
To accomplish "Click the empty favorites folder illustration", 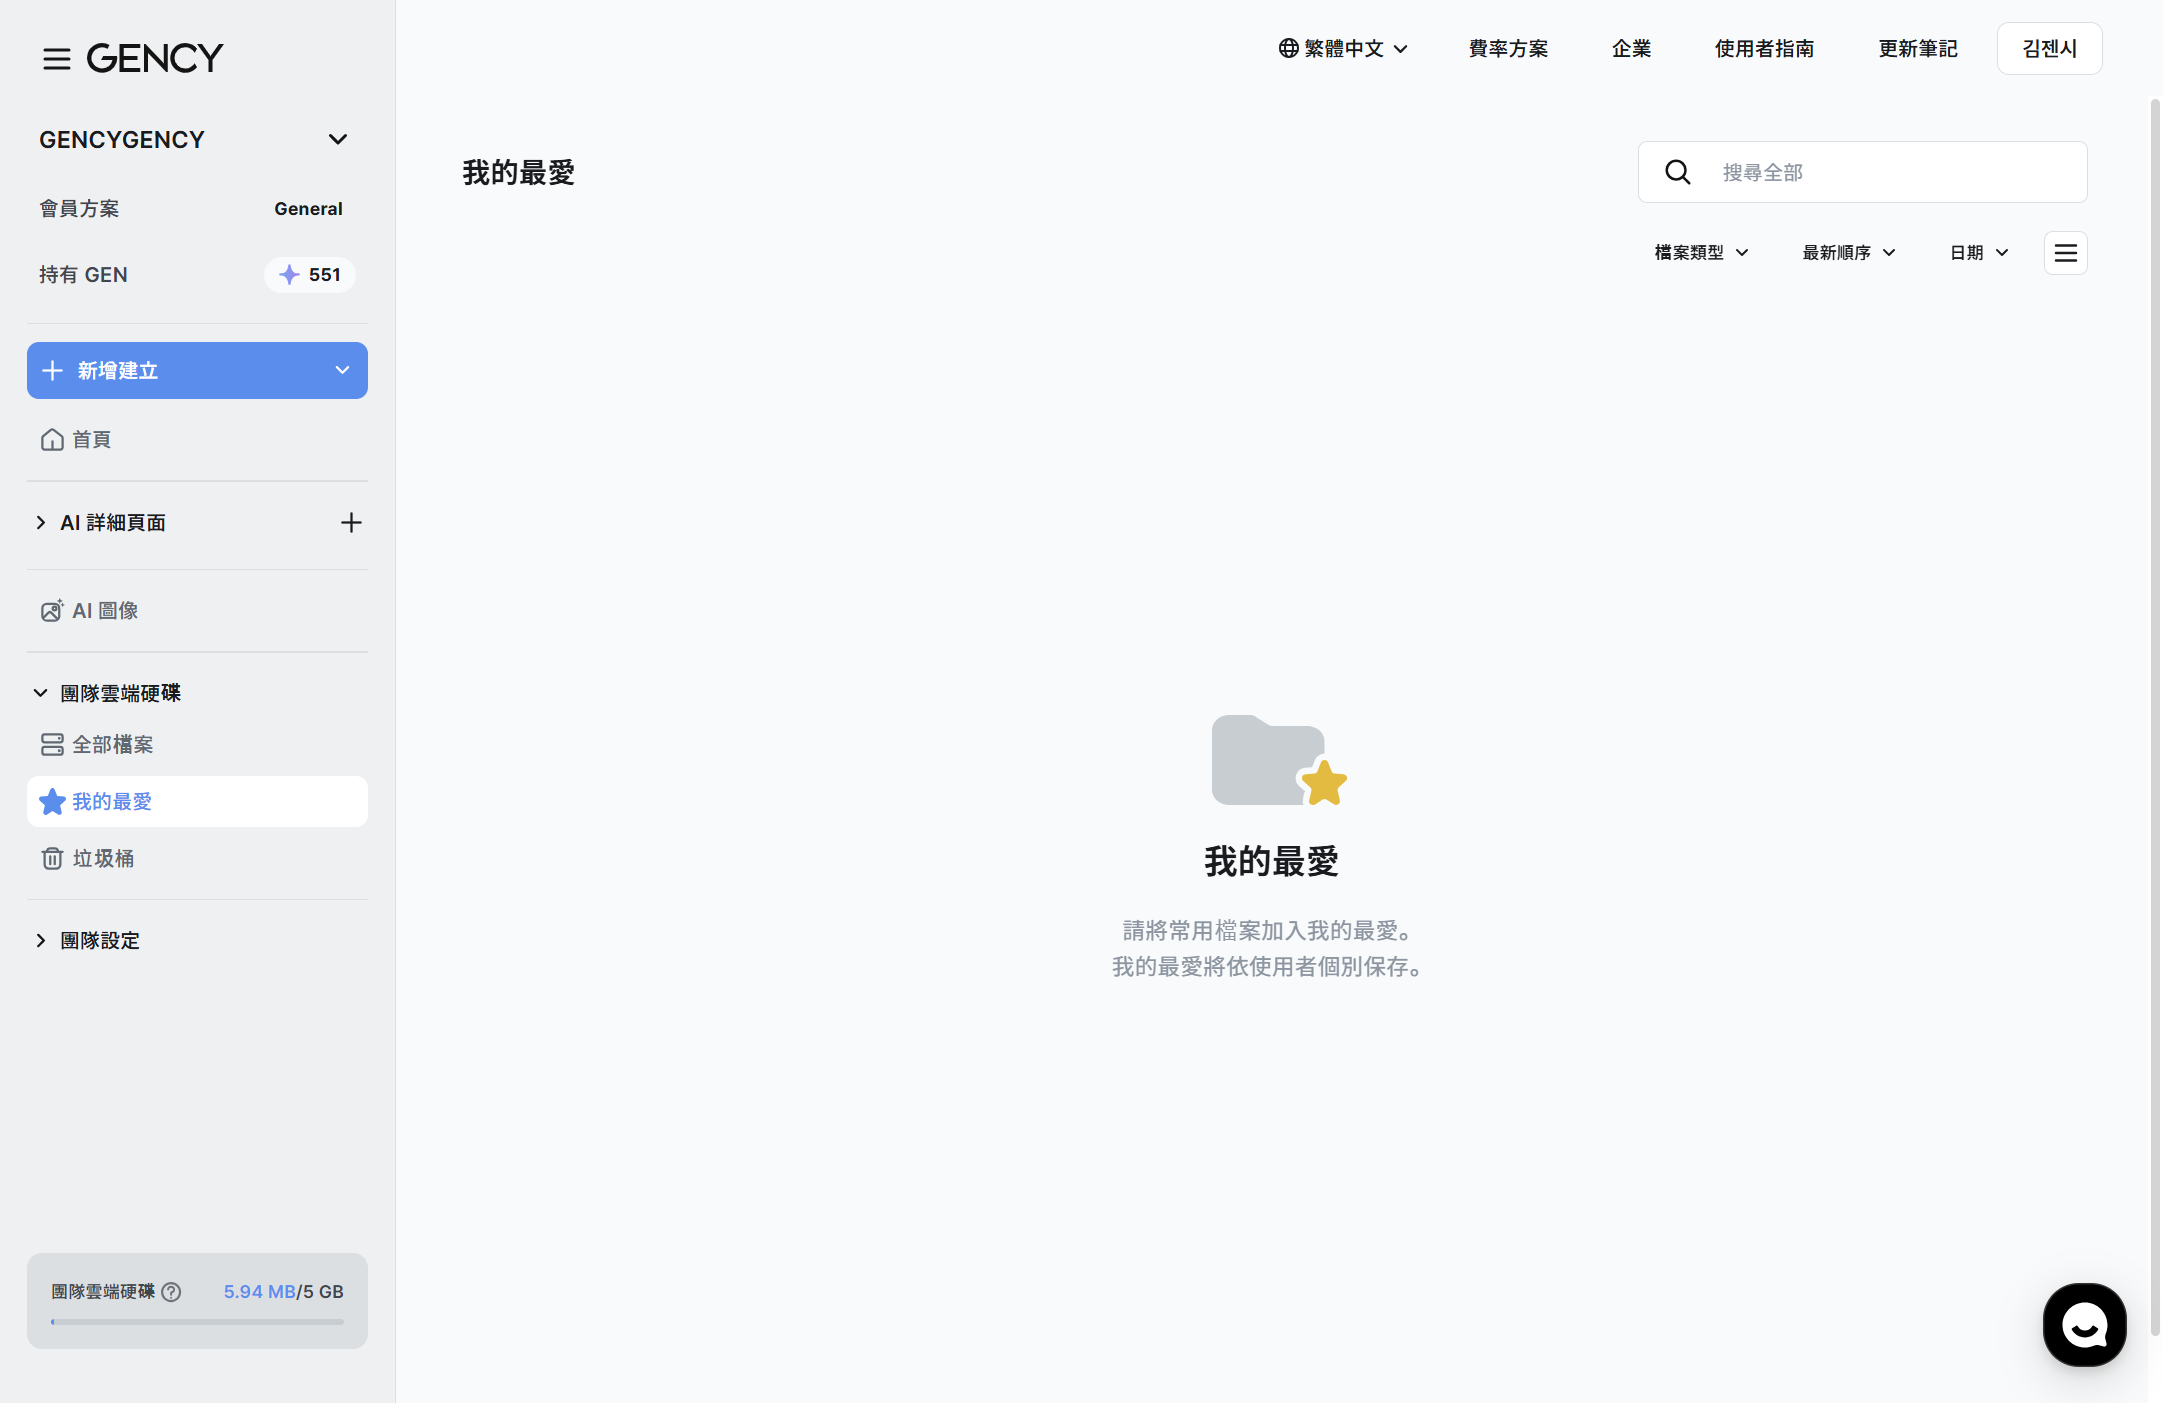I will [1279, 760].
